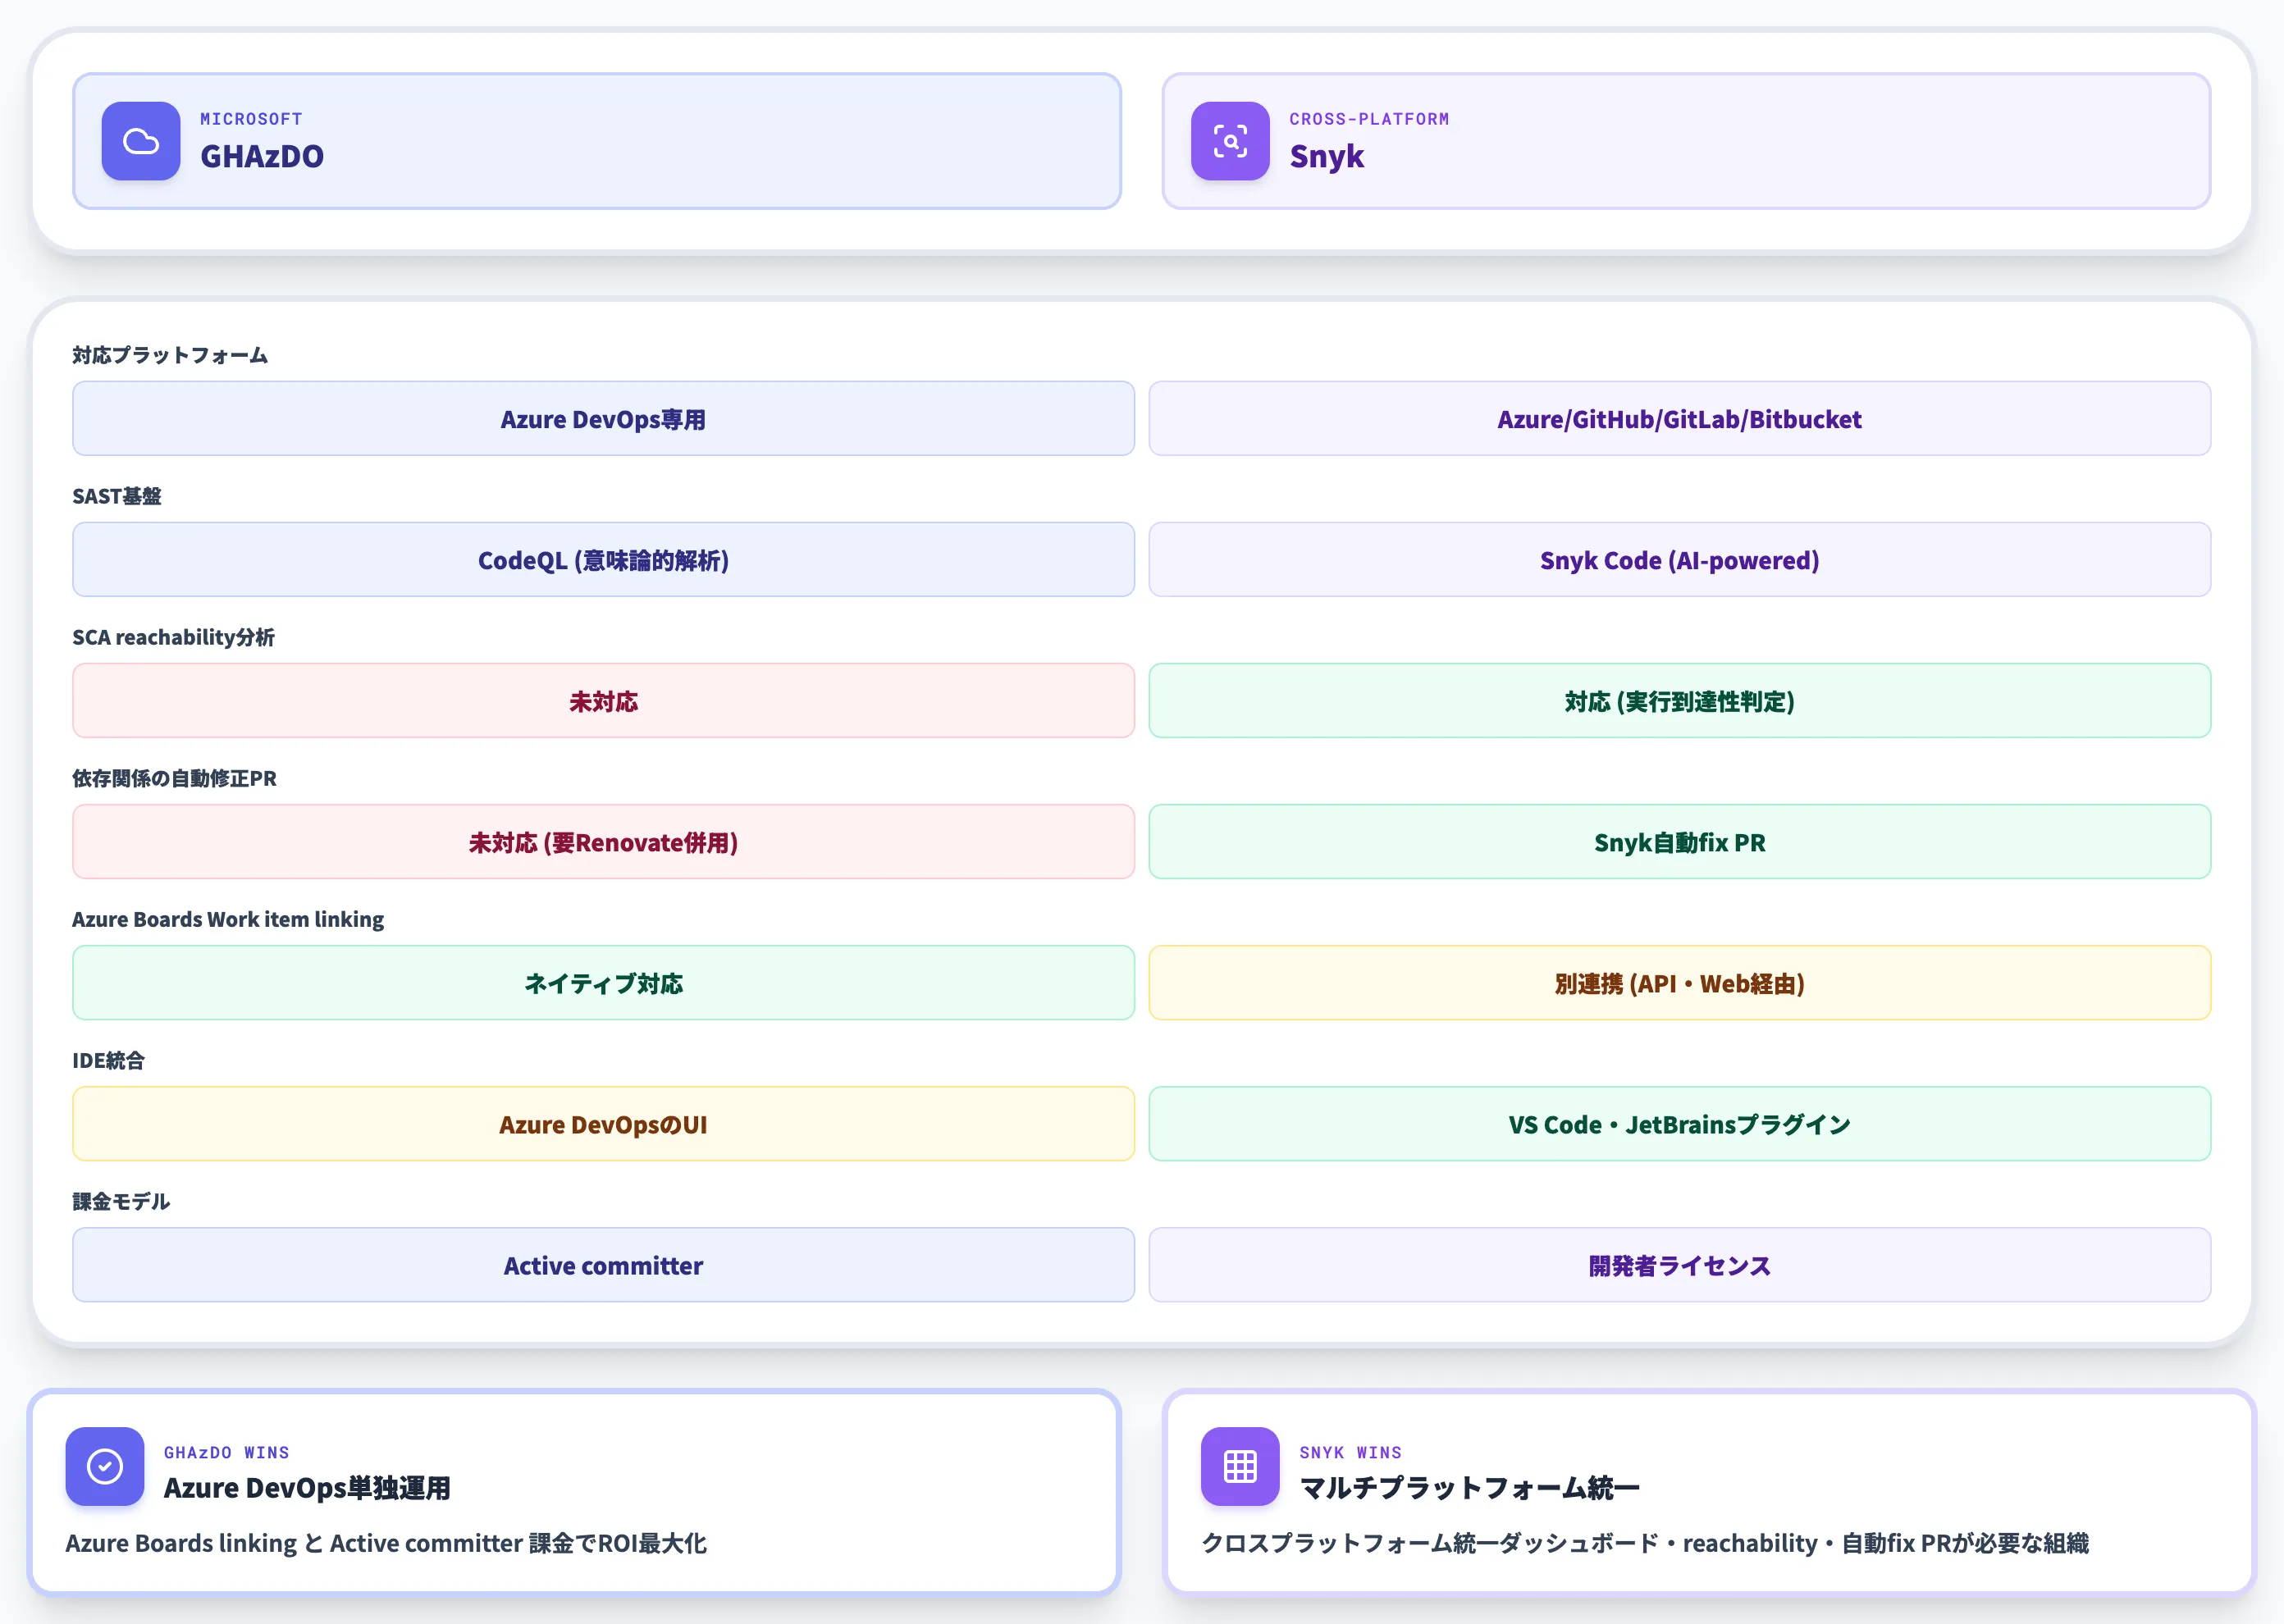Viewport: 2284px width, 1624px height.
Task: Click the grid icon in Snyk Wins card
Action: click(x=1240, y=1466)
